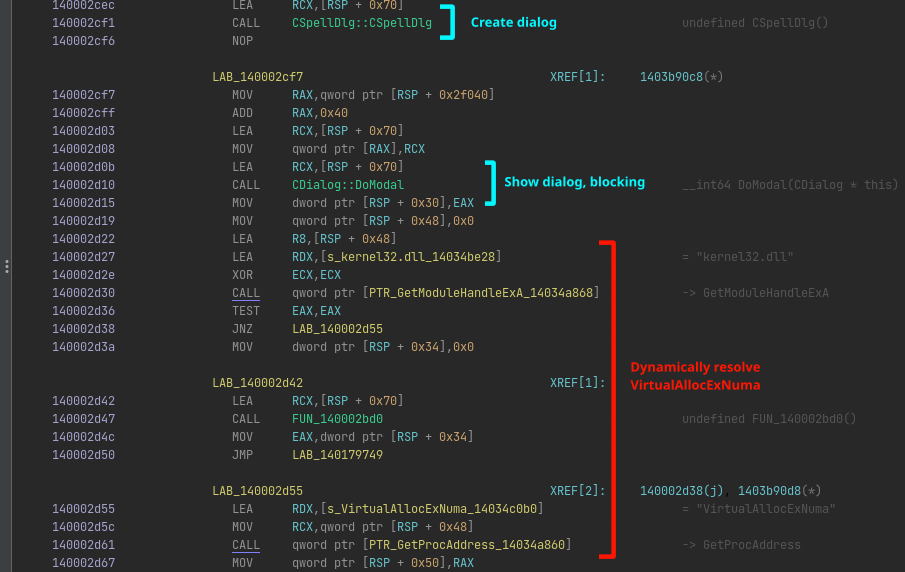Viewport: 905px width, 572px height.
Task: Click the undefined FUN_140002bd0() signature comment
Action: pyautogui.click(x=769, y=419)
